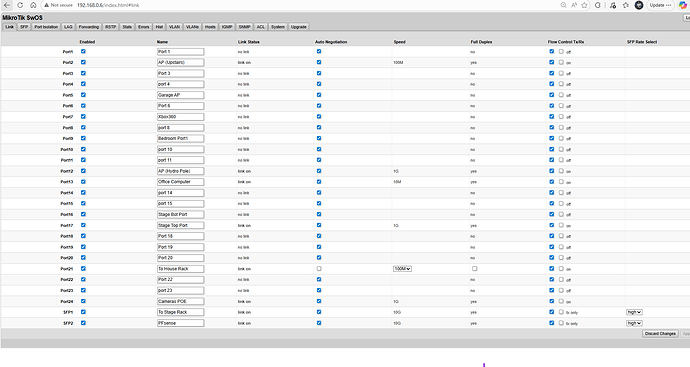Click the To Stage Rack name field
This screenshot has width=690, height=367.
click(180, 312)
